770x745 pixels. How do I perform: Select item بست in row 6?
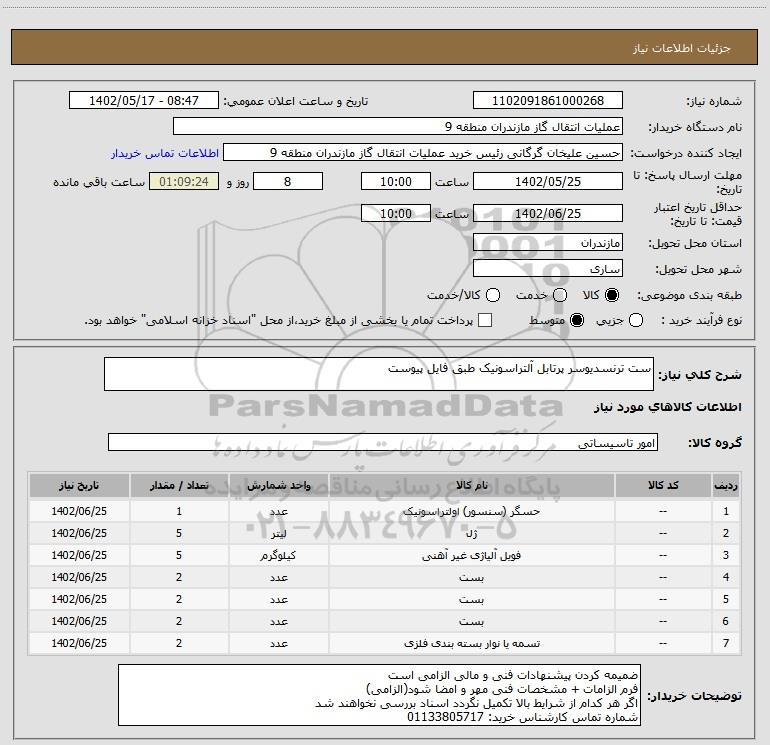(471, 622)
